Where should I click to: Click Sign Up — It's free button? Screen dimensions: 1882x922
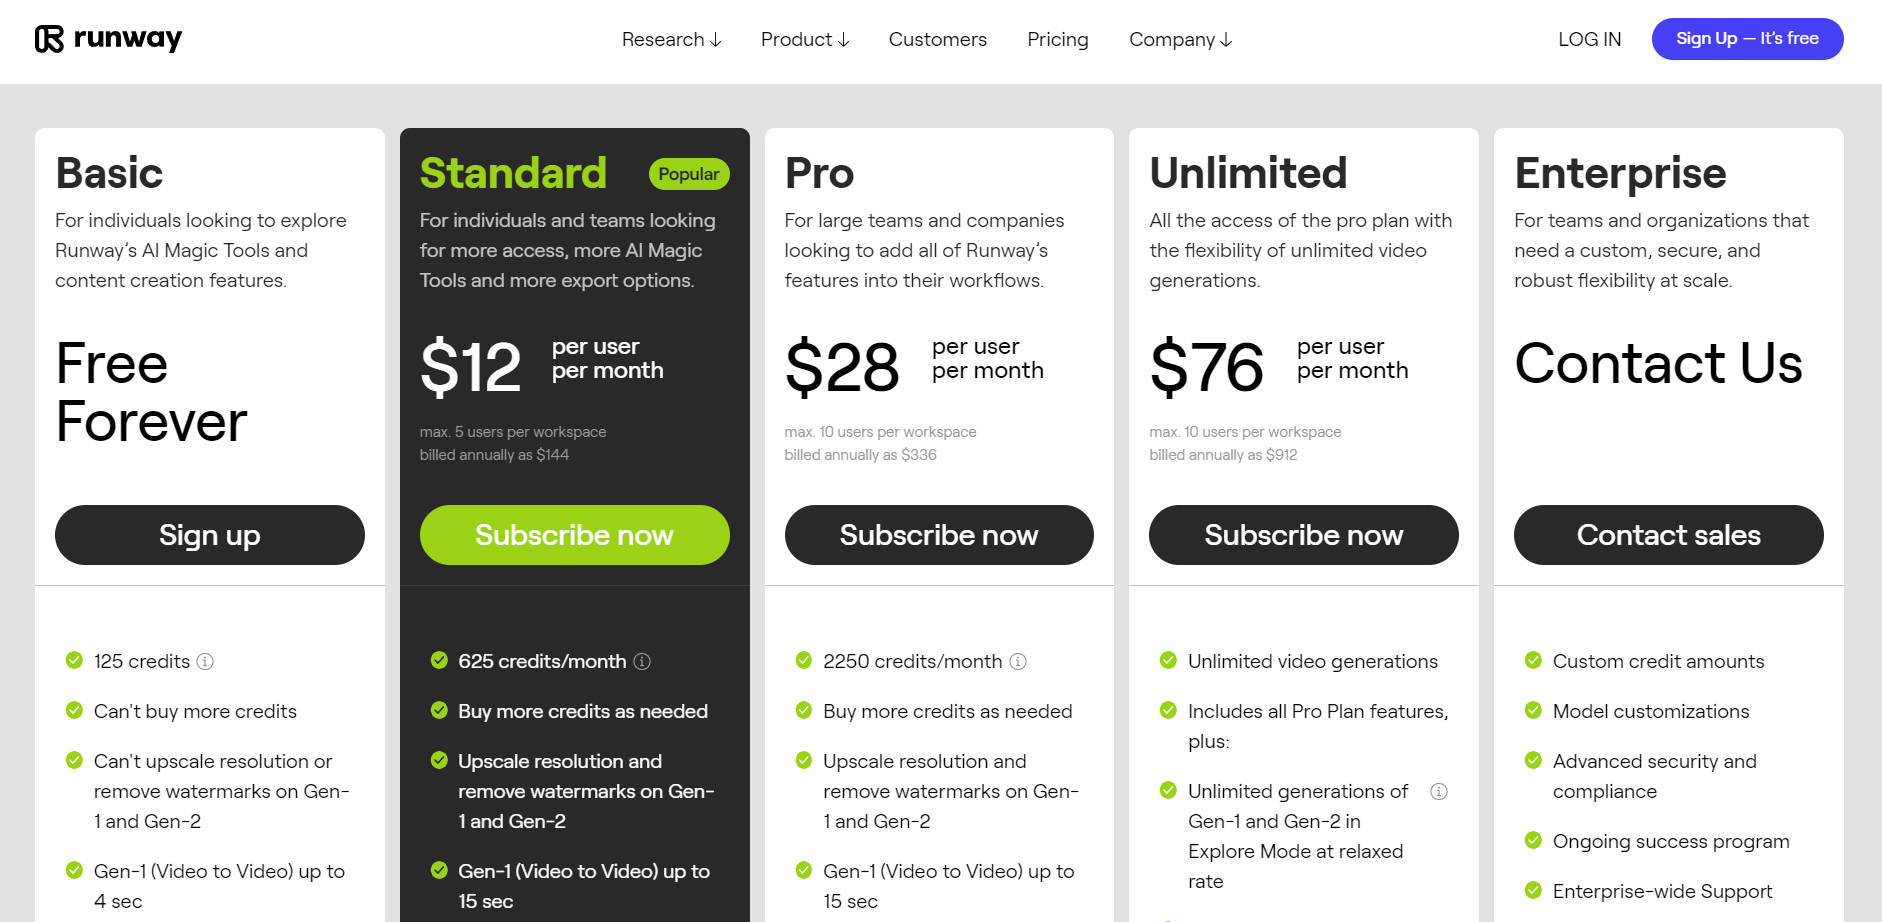(x=1748, y=39)
